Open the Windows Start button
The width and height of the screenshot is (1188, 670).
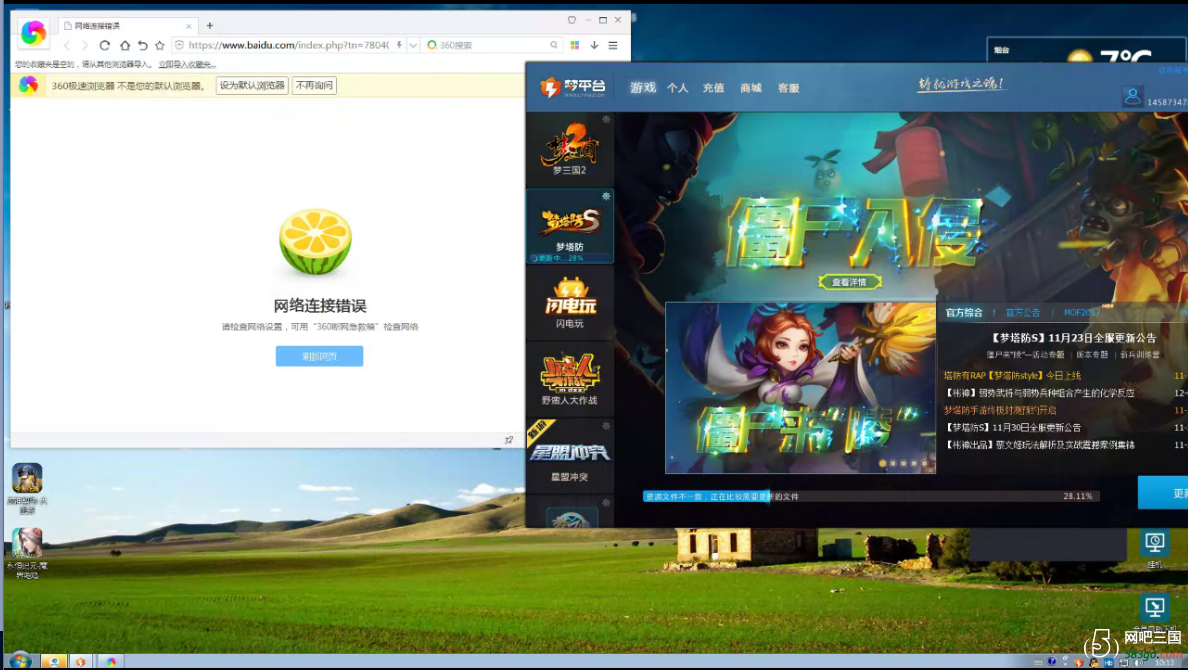pos(20,661)
